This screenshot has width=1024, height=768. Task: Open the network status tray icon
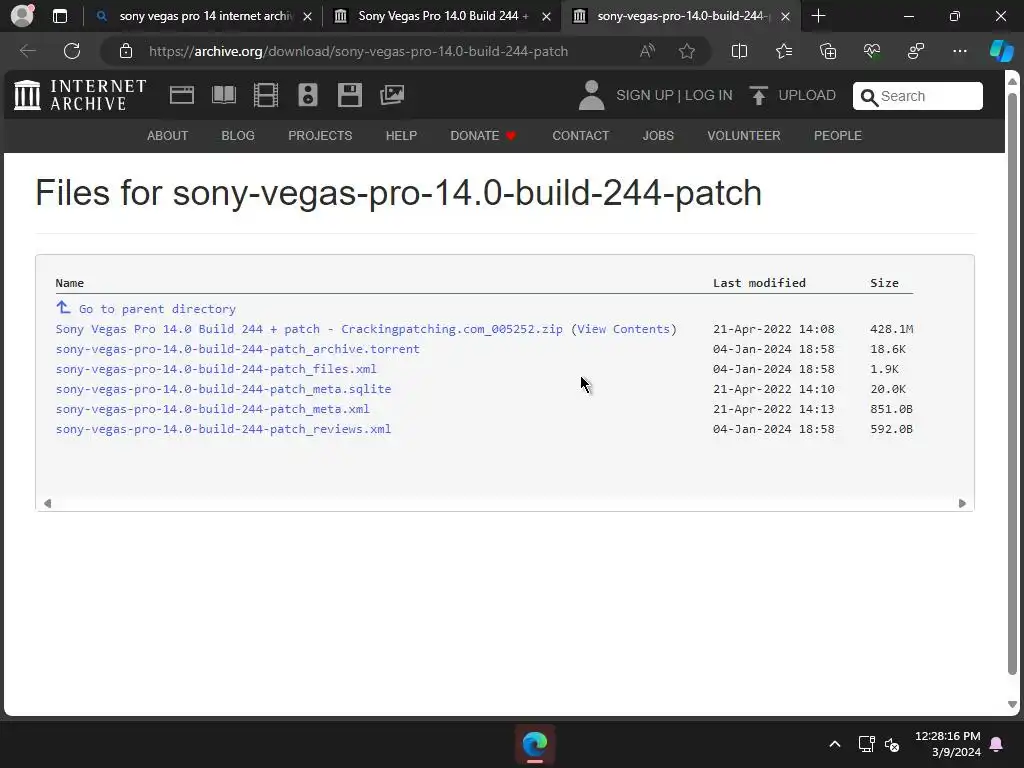867,744
